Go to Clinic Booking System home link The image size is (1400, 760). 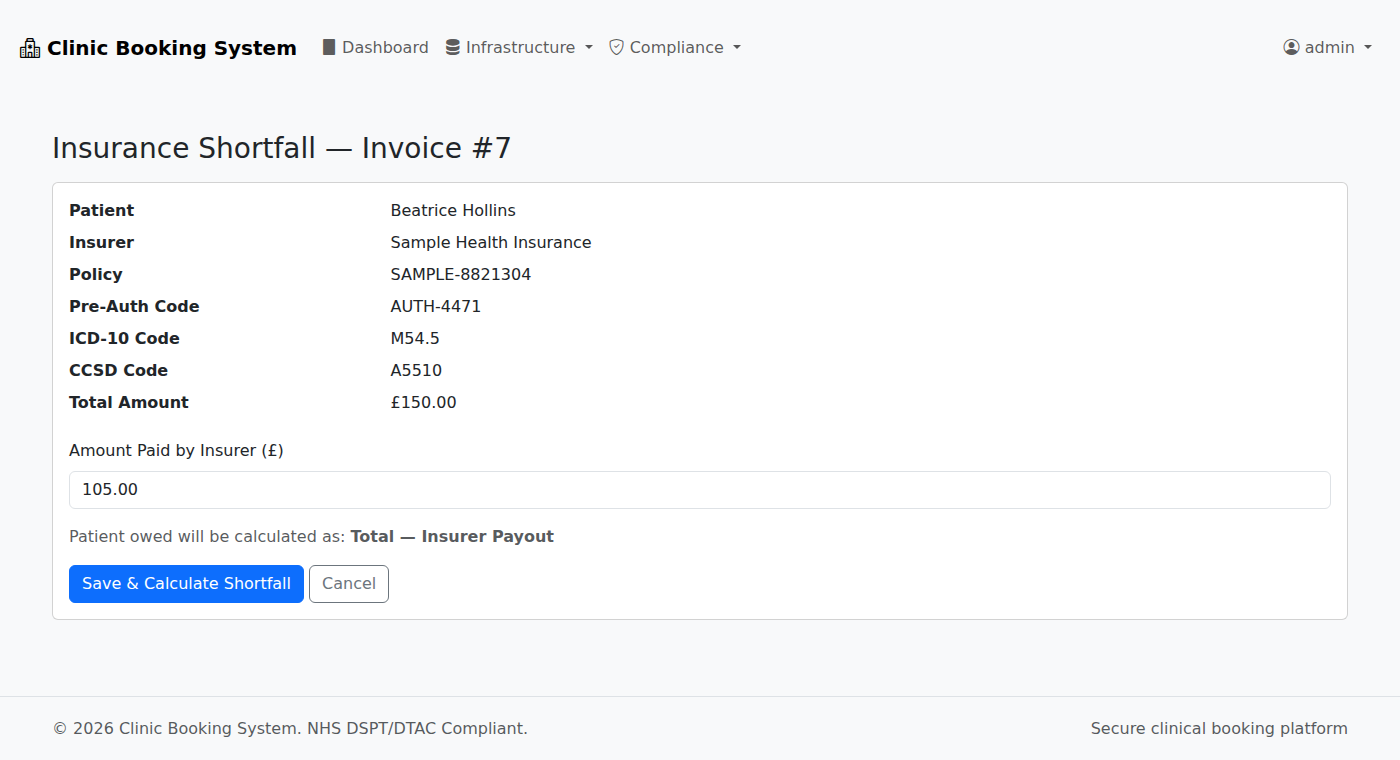(x=158, y=48)
